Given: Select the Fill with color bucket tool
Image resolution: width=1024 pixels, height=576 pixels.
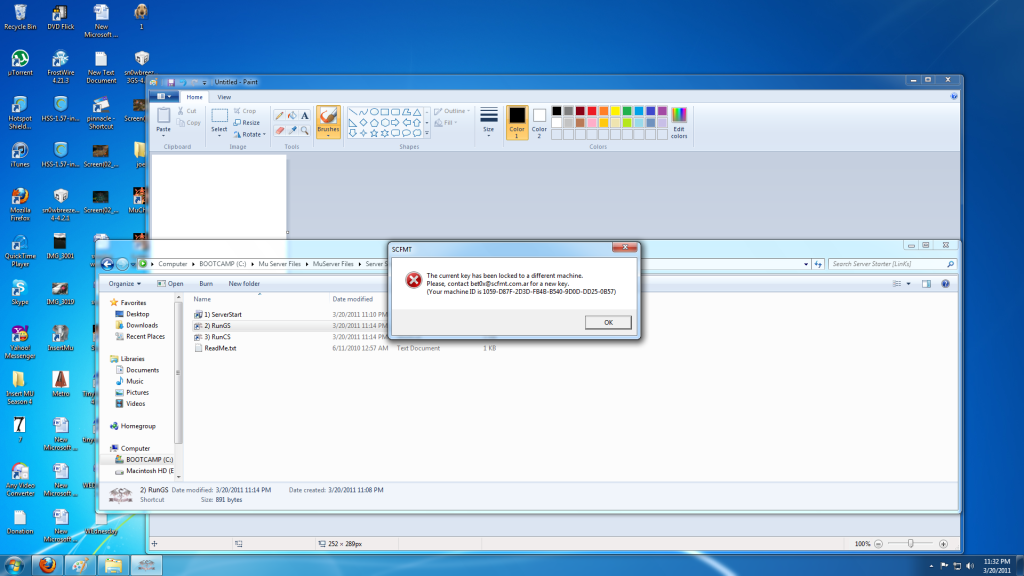Looking at the screenshot, I should point(292,116).
